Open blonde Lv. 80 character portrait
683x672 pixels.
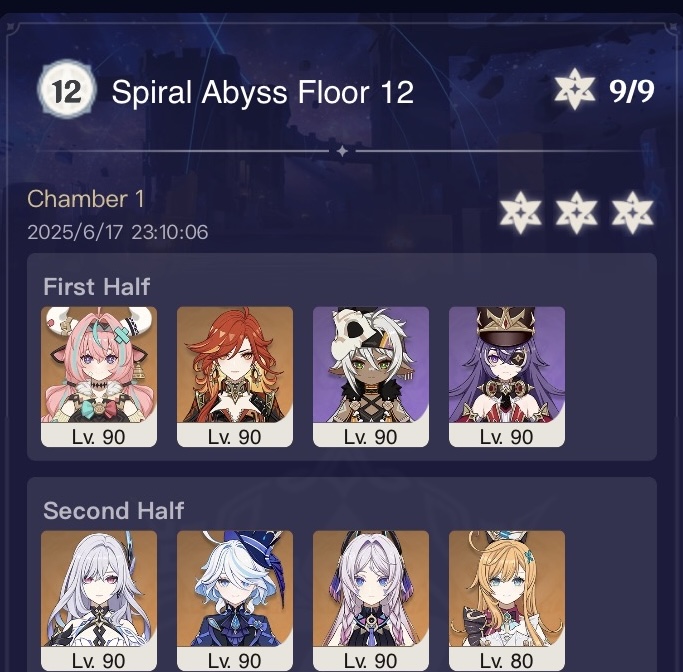(507, 601)
